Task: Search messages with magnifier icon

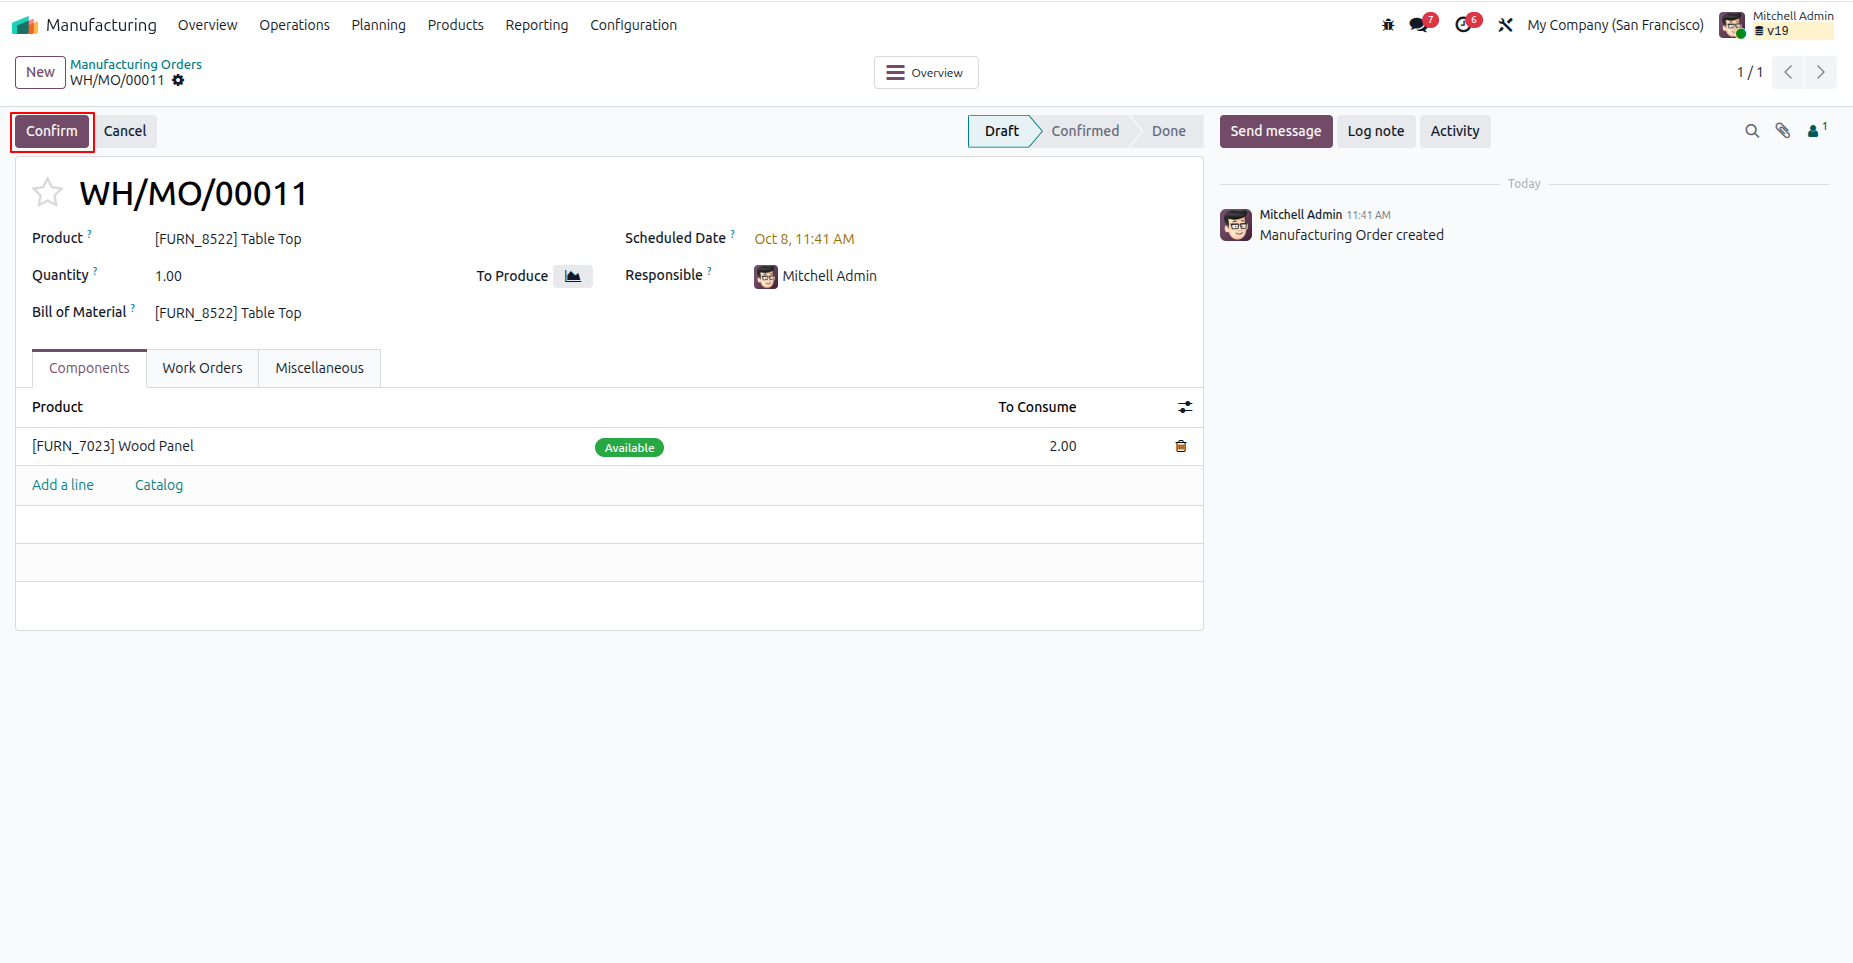Action: point(1752,131)
